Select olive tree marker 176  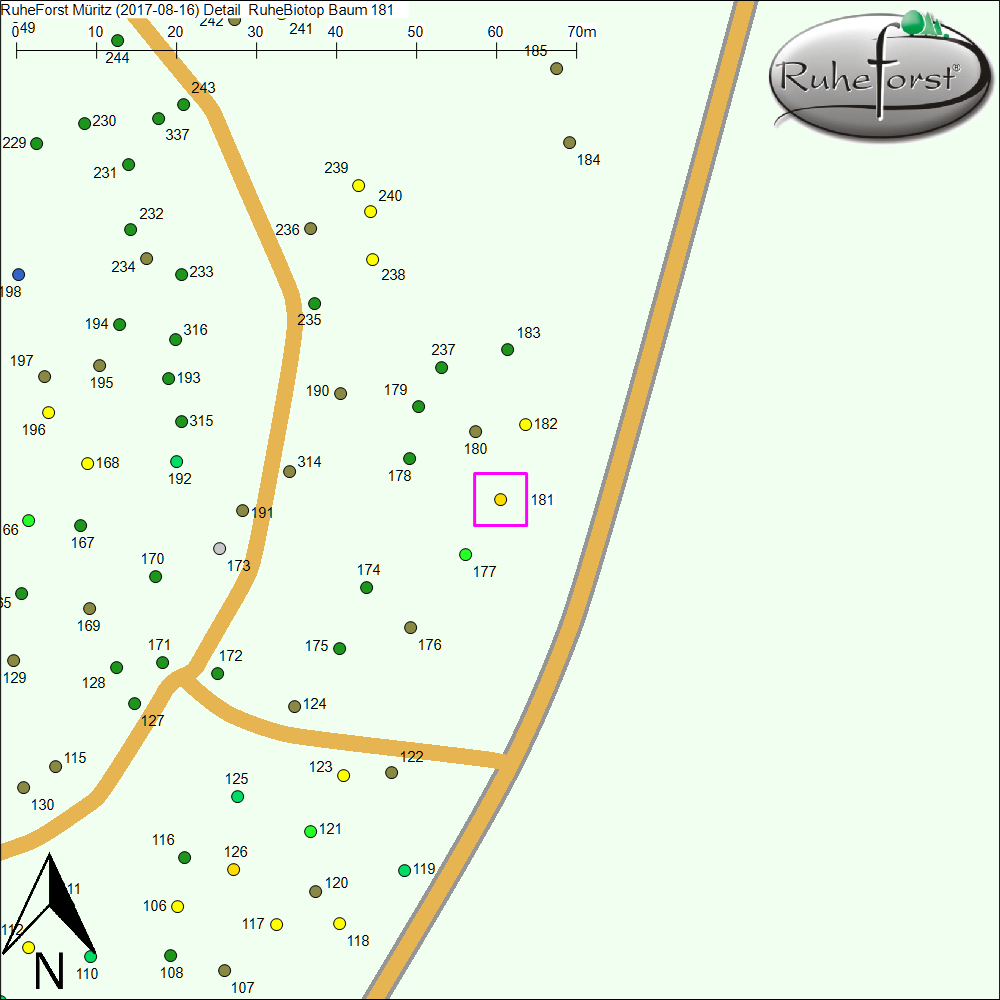[x=410, y=627]
